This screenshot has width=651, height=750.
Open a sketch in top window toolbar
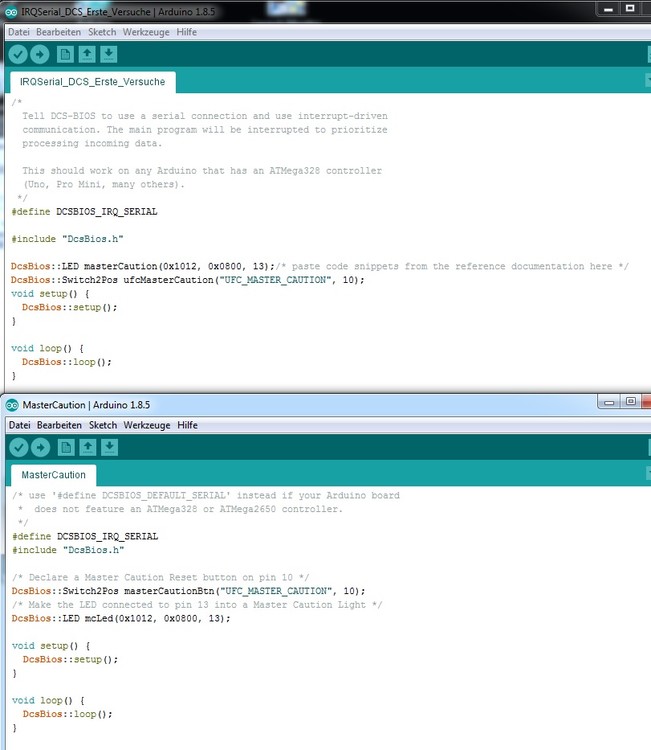pos(87,55)
